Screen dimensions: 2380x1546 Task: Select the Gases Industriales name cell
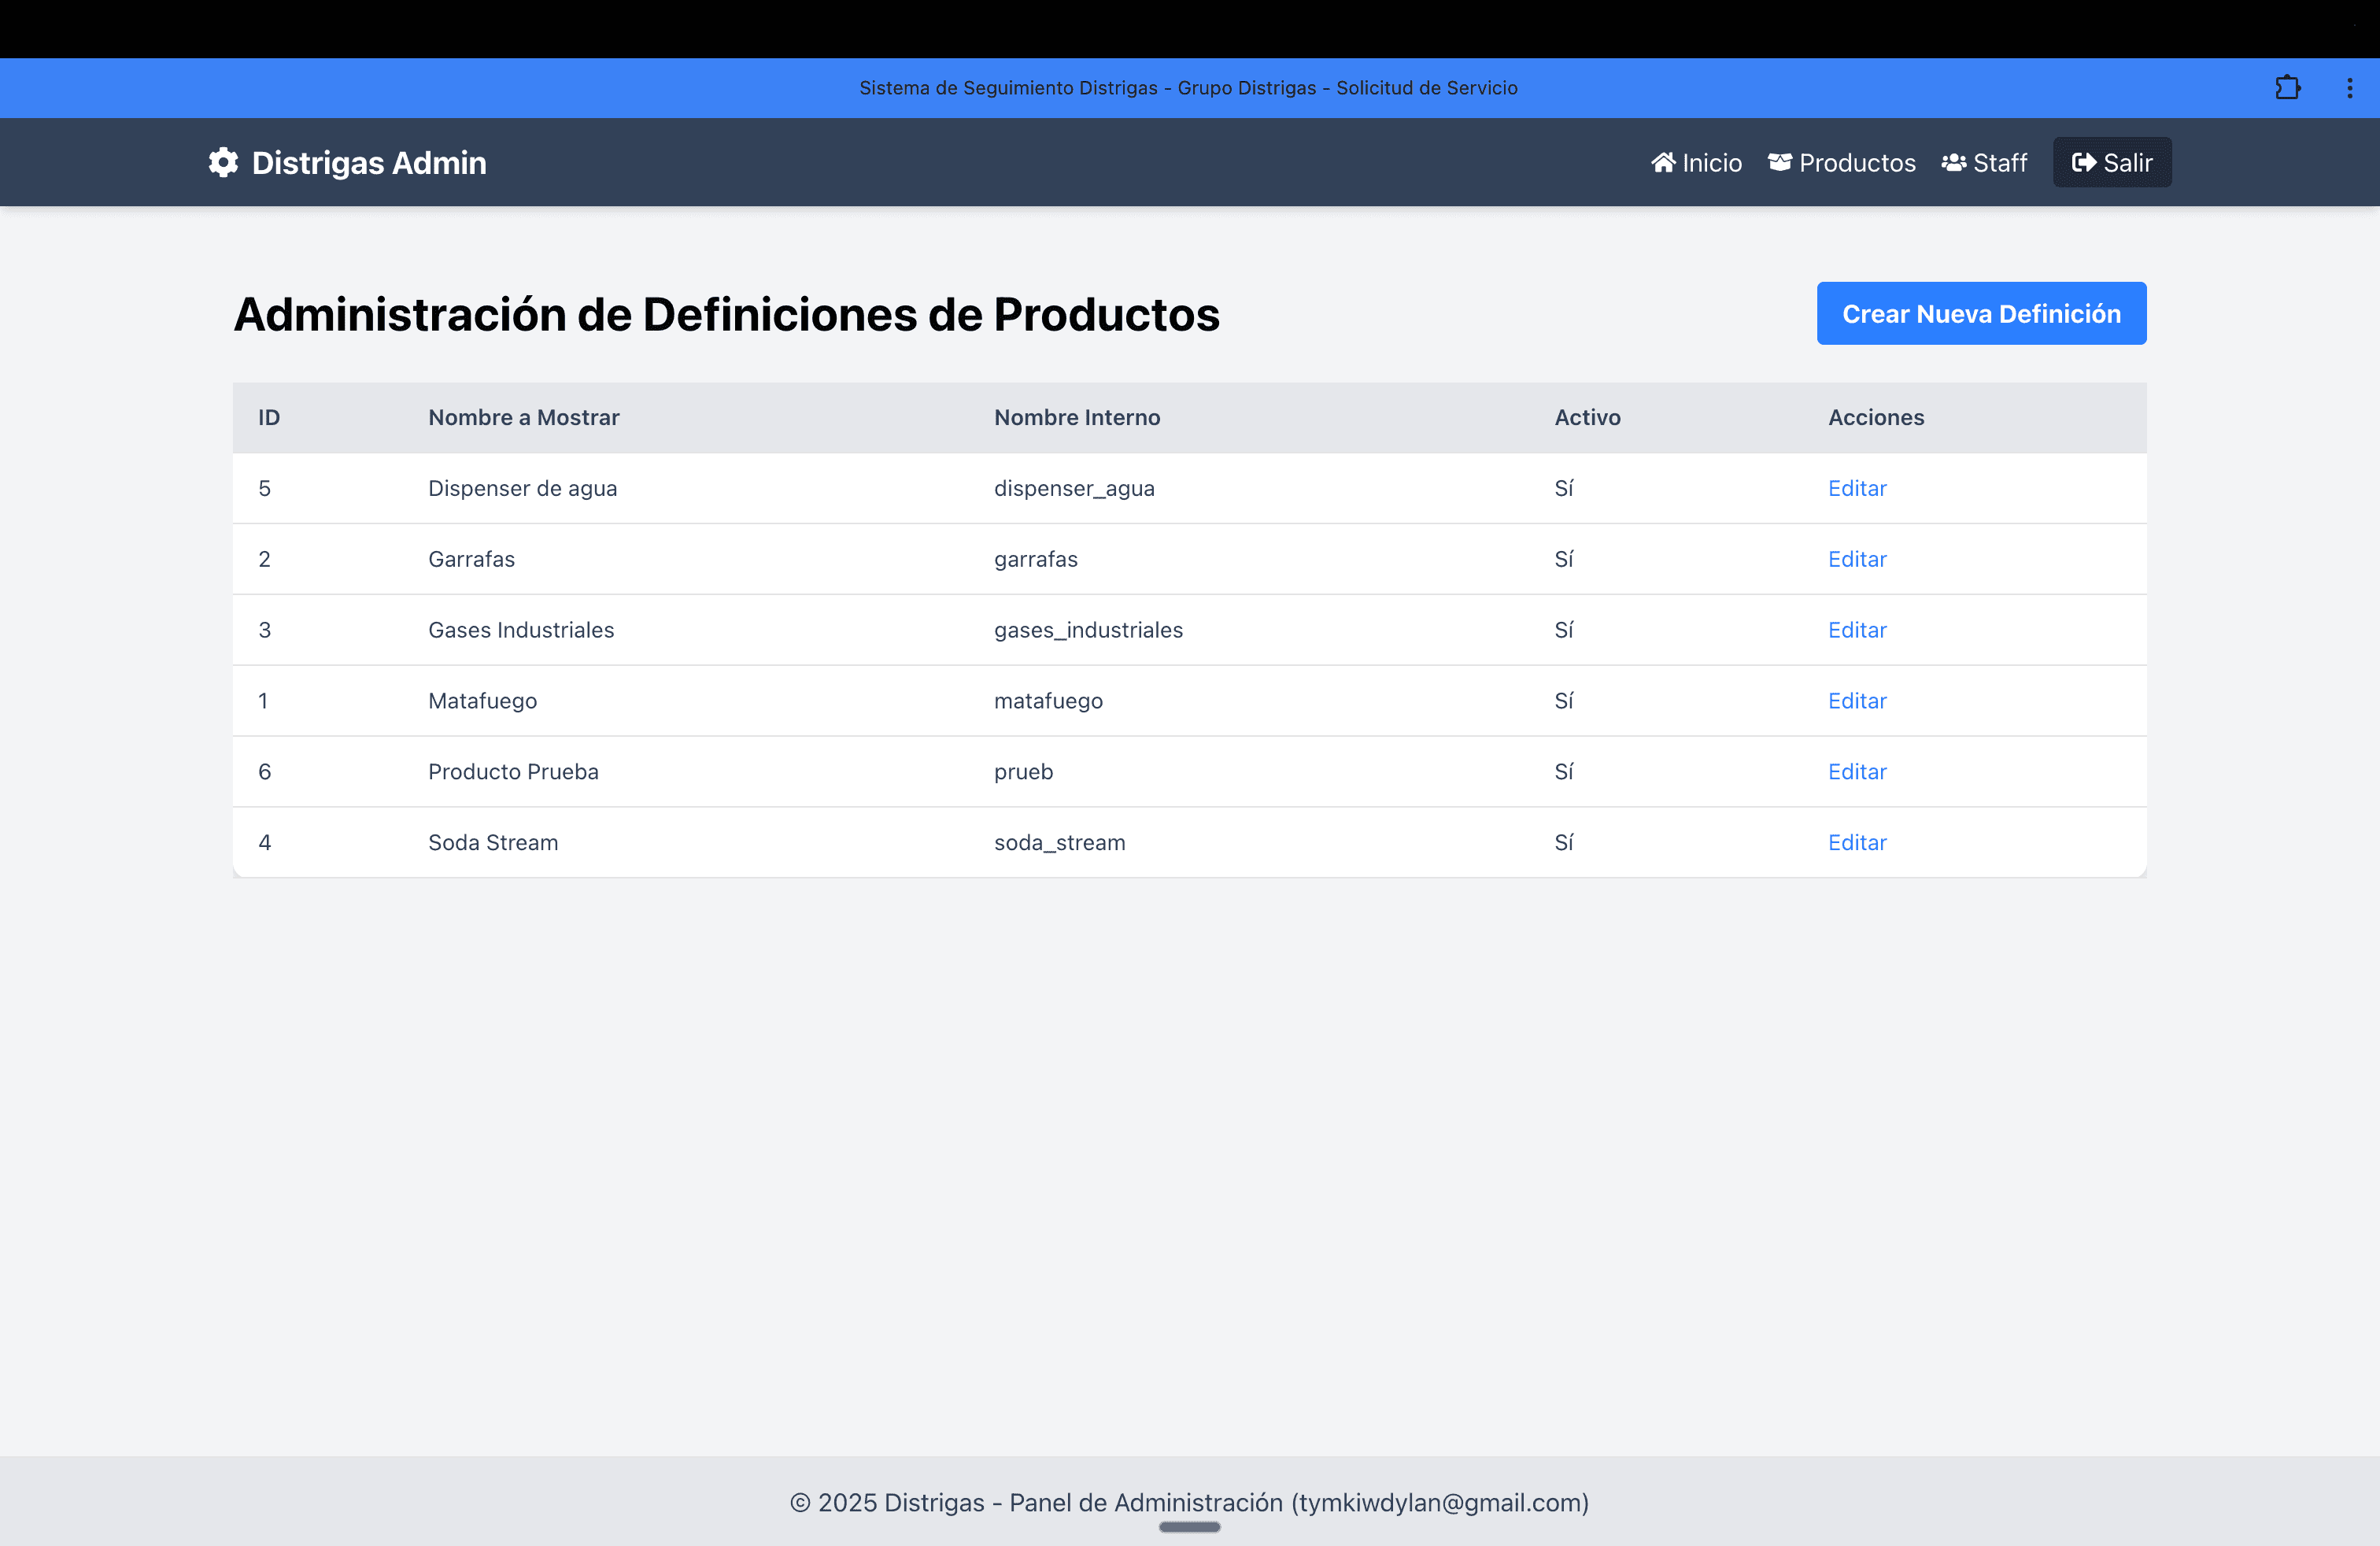click(x=521, y=630)
